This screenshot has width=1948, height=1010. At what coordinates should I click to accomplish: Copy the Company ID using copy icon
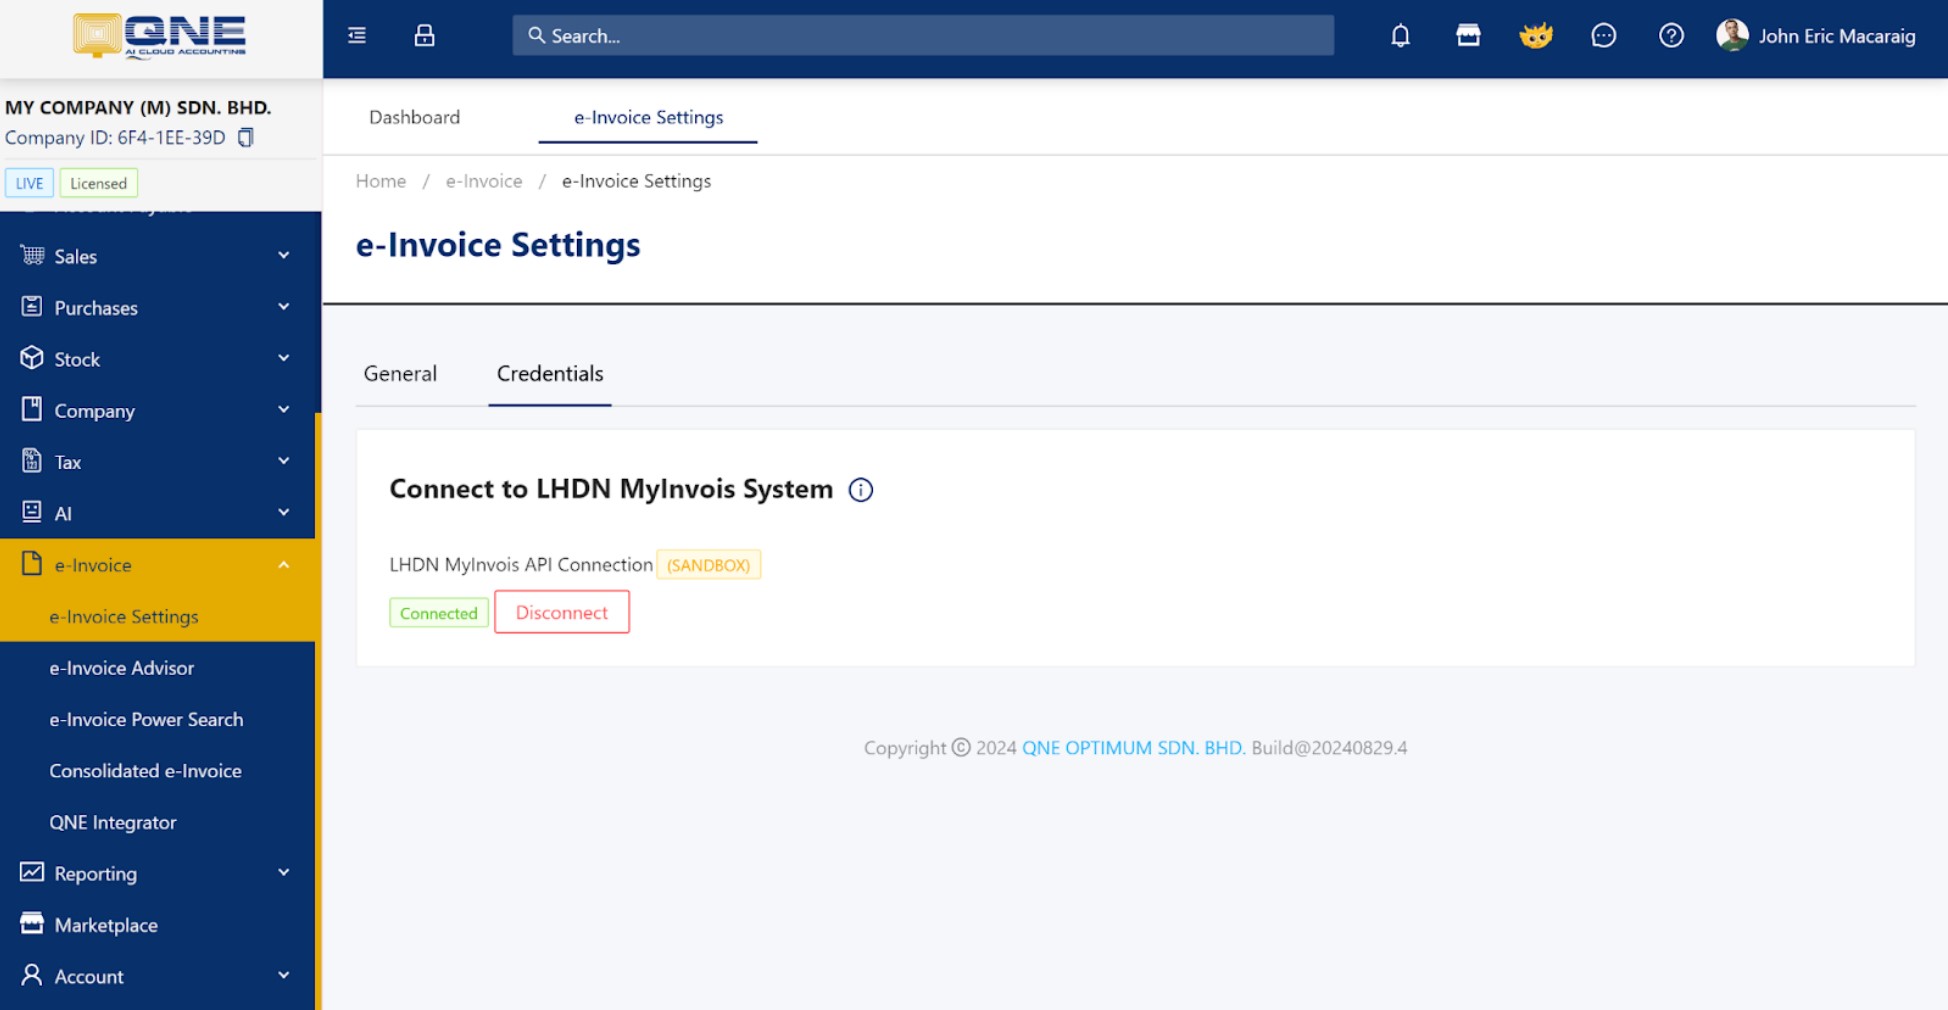(x=246, y=138)
